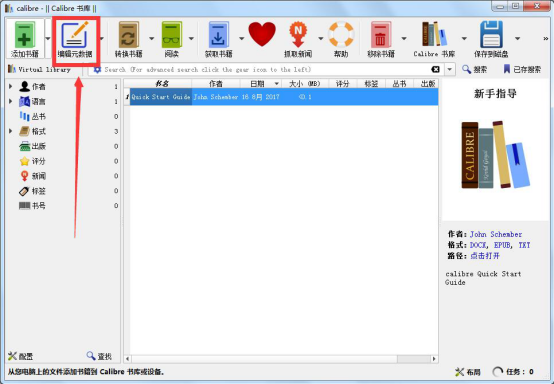Image resolution: width=554 pixels, height=384 pixels.
Task: Click Layout (布局) button in status bar
Action: 468,372
